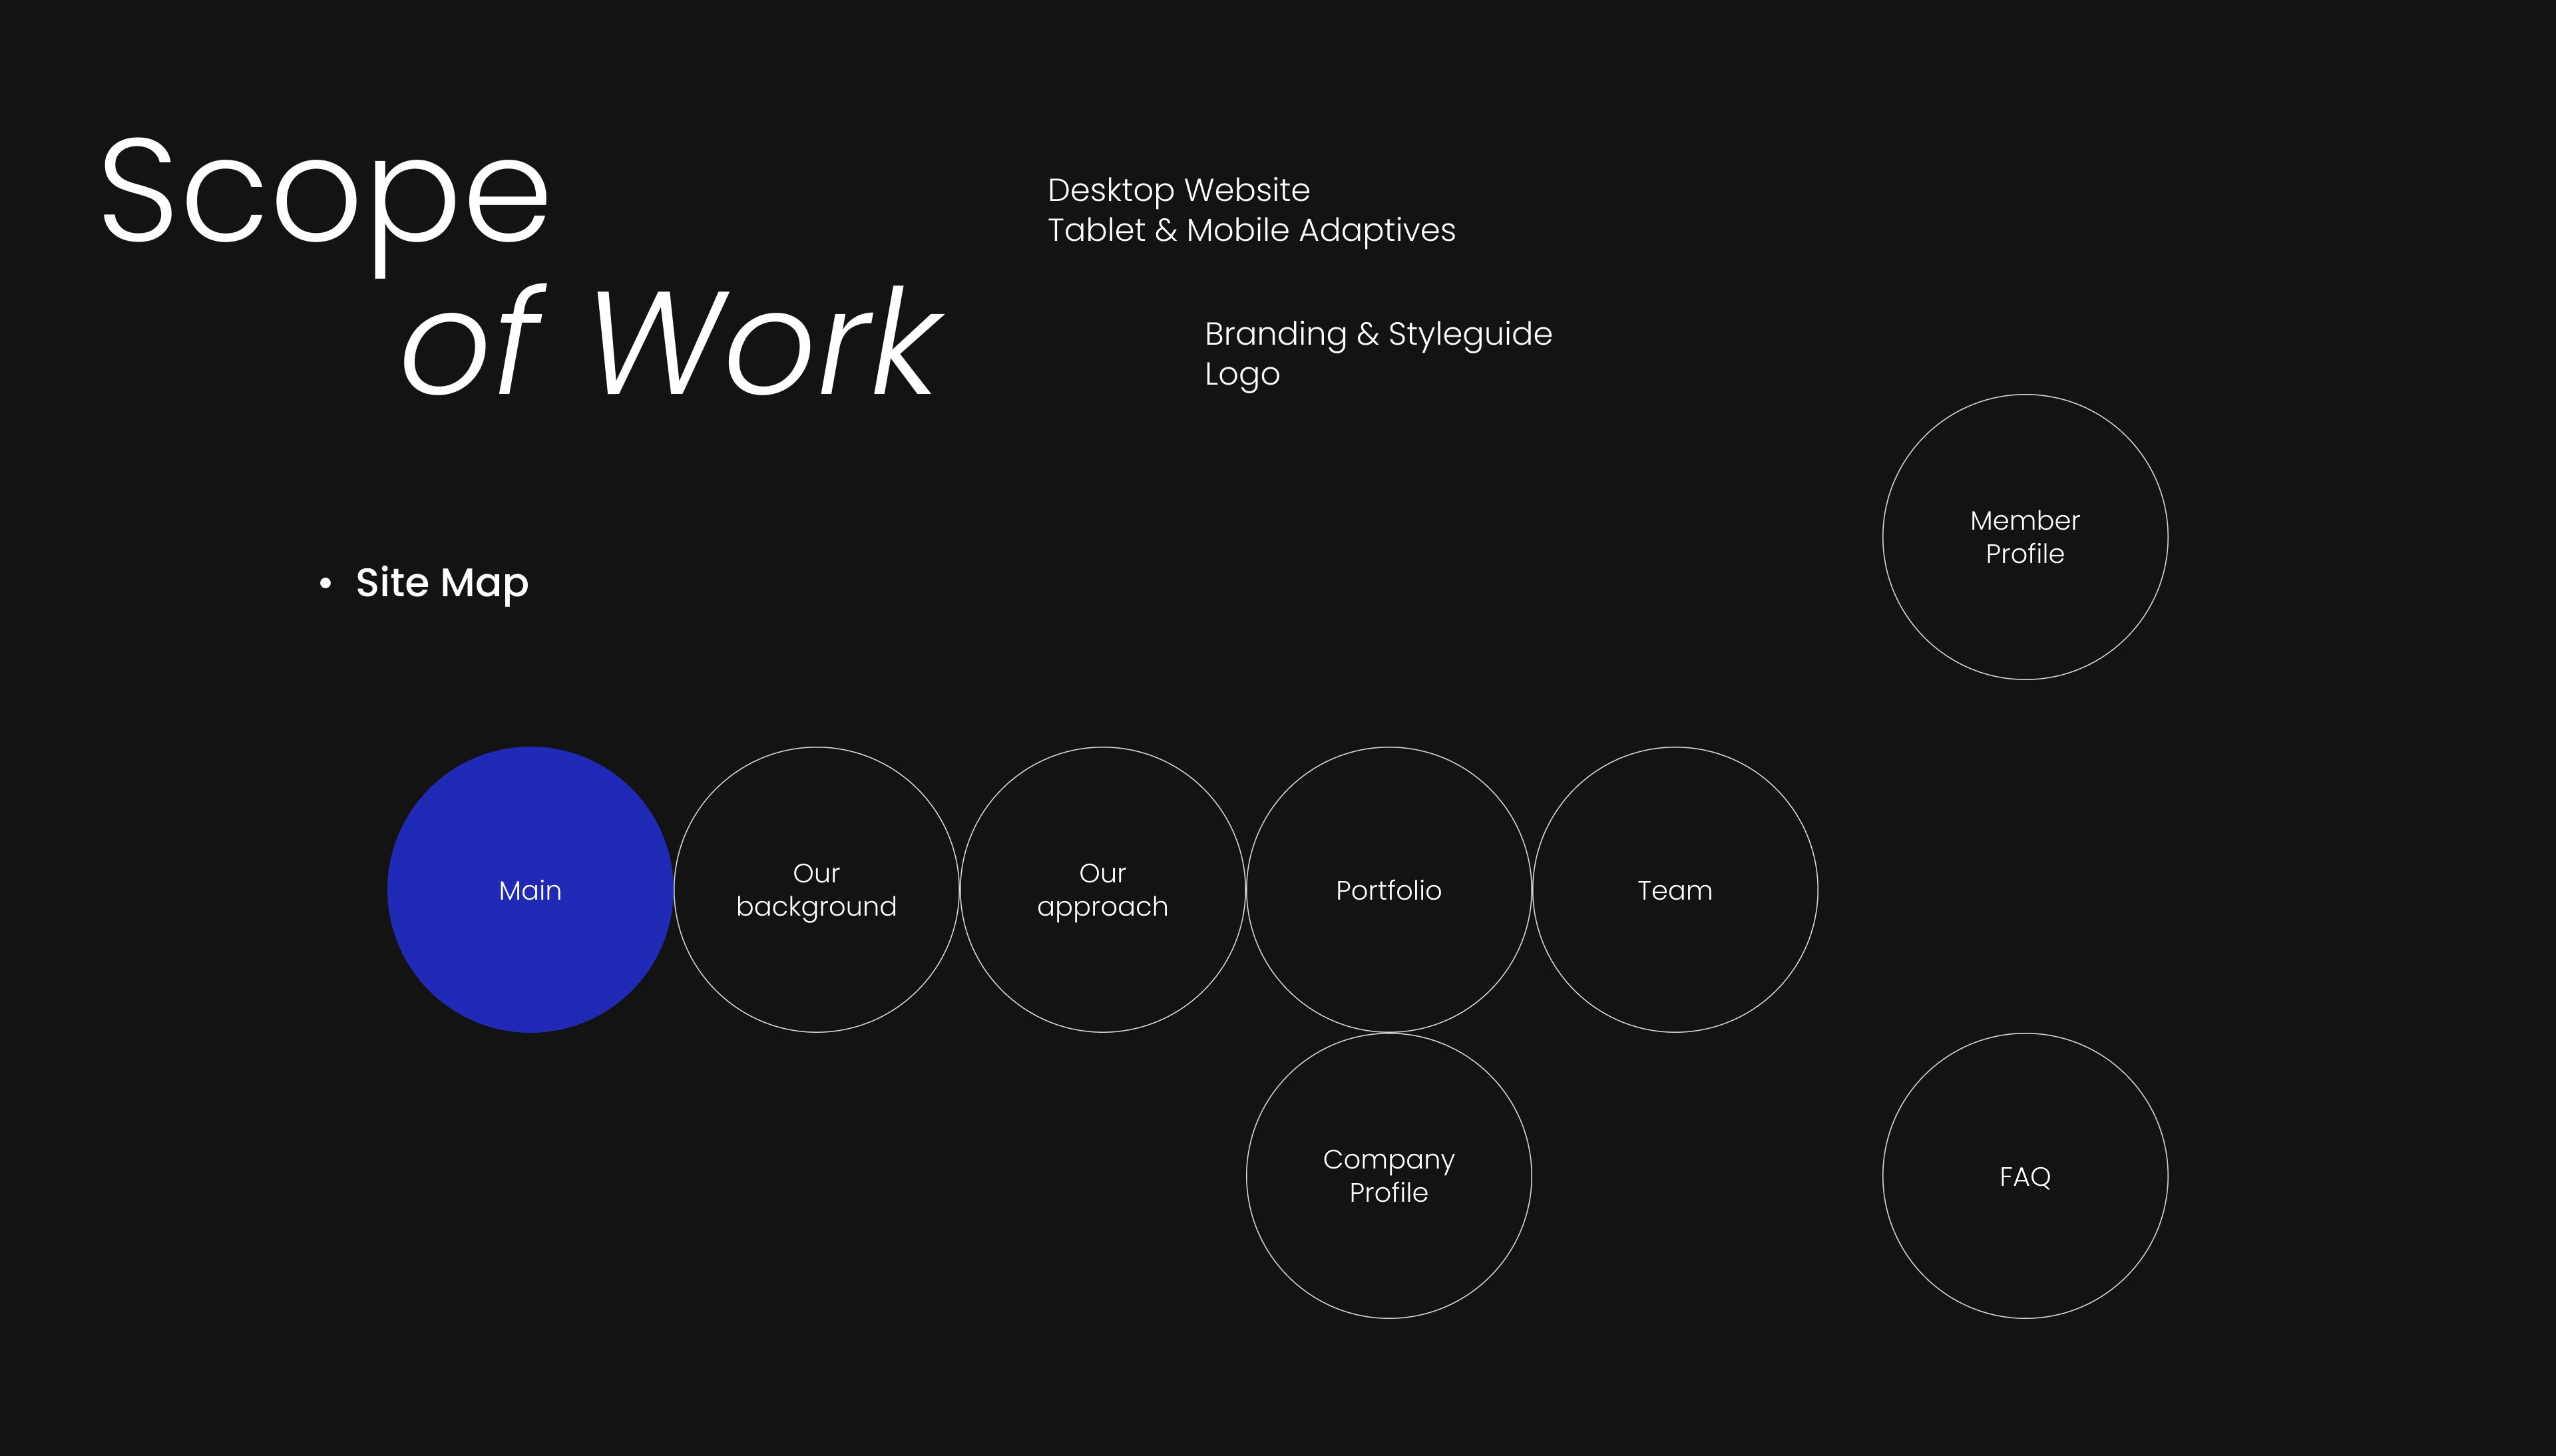Select the Desktop Website text line
This screenshot has width=2556, height=1456.
1178,190
